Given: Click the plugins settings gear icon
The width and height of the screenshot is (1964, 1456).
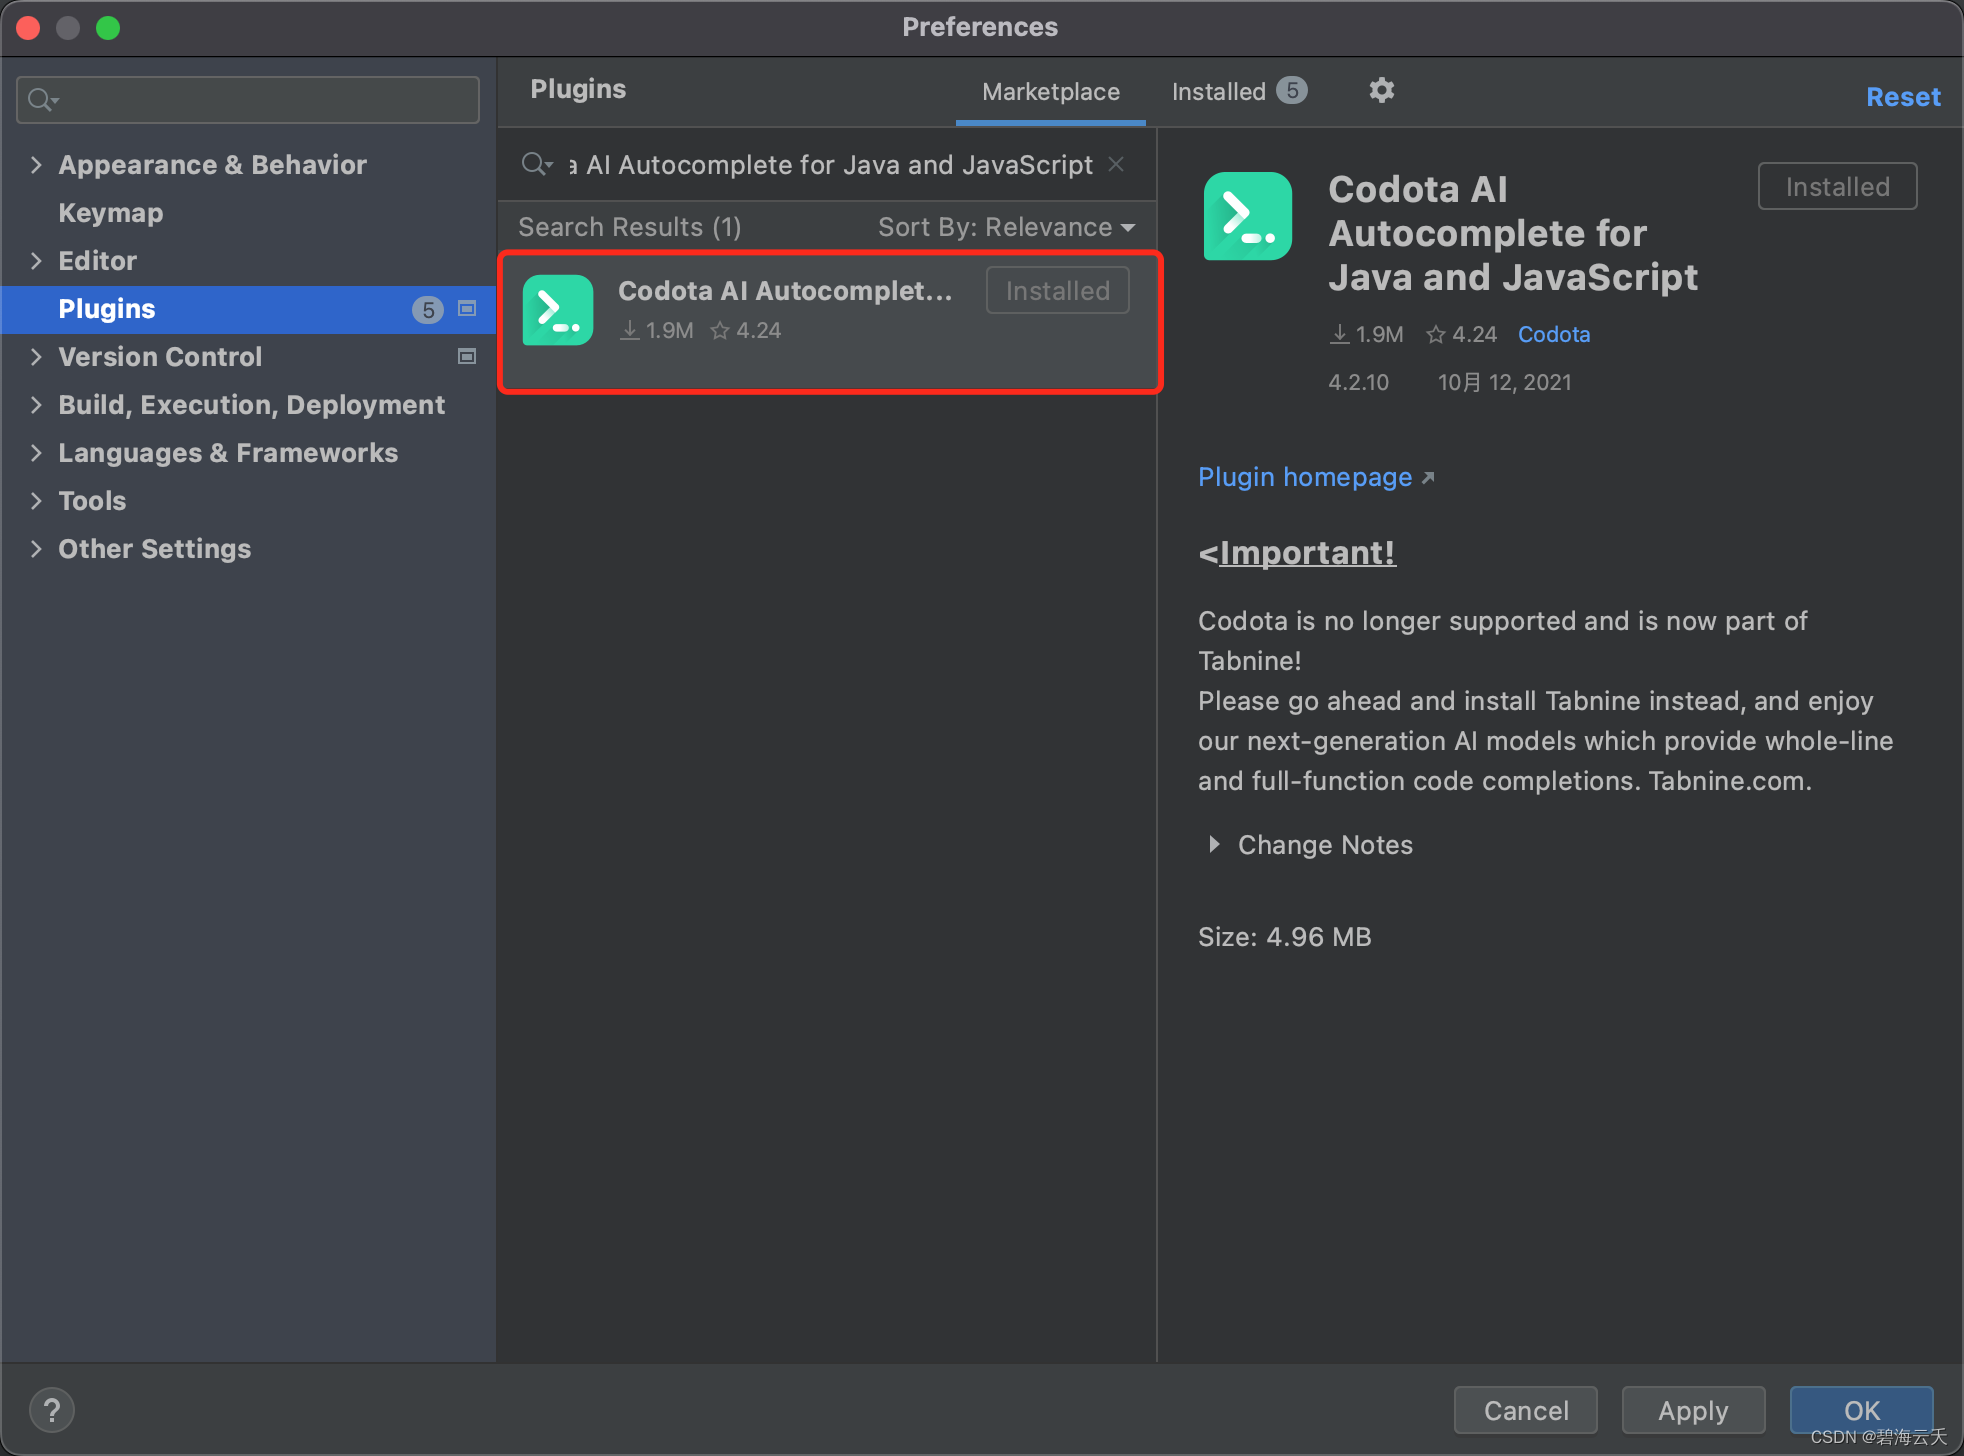Looking at the screenshot, I should (1381, 91).
